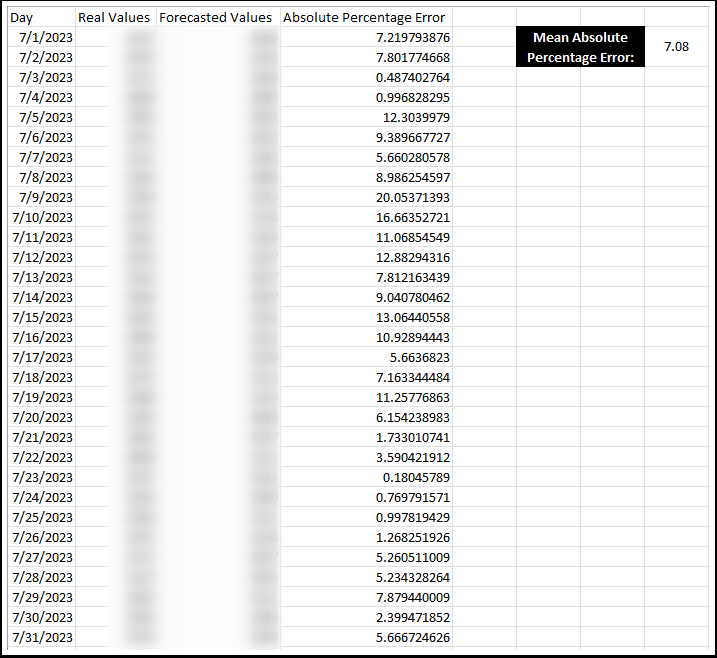This screenshot has height=658, width=717.
Task: Select the date cell 7/20/2023
Action: 42,417
